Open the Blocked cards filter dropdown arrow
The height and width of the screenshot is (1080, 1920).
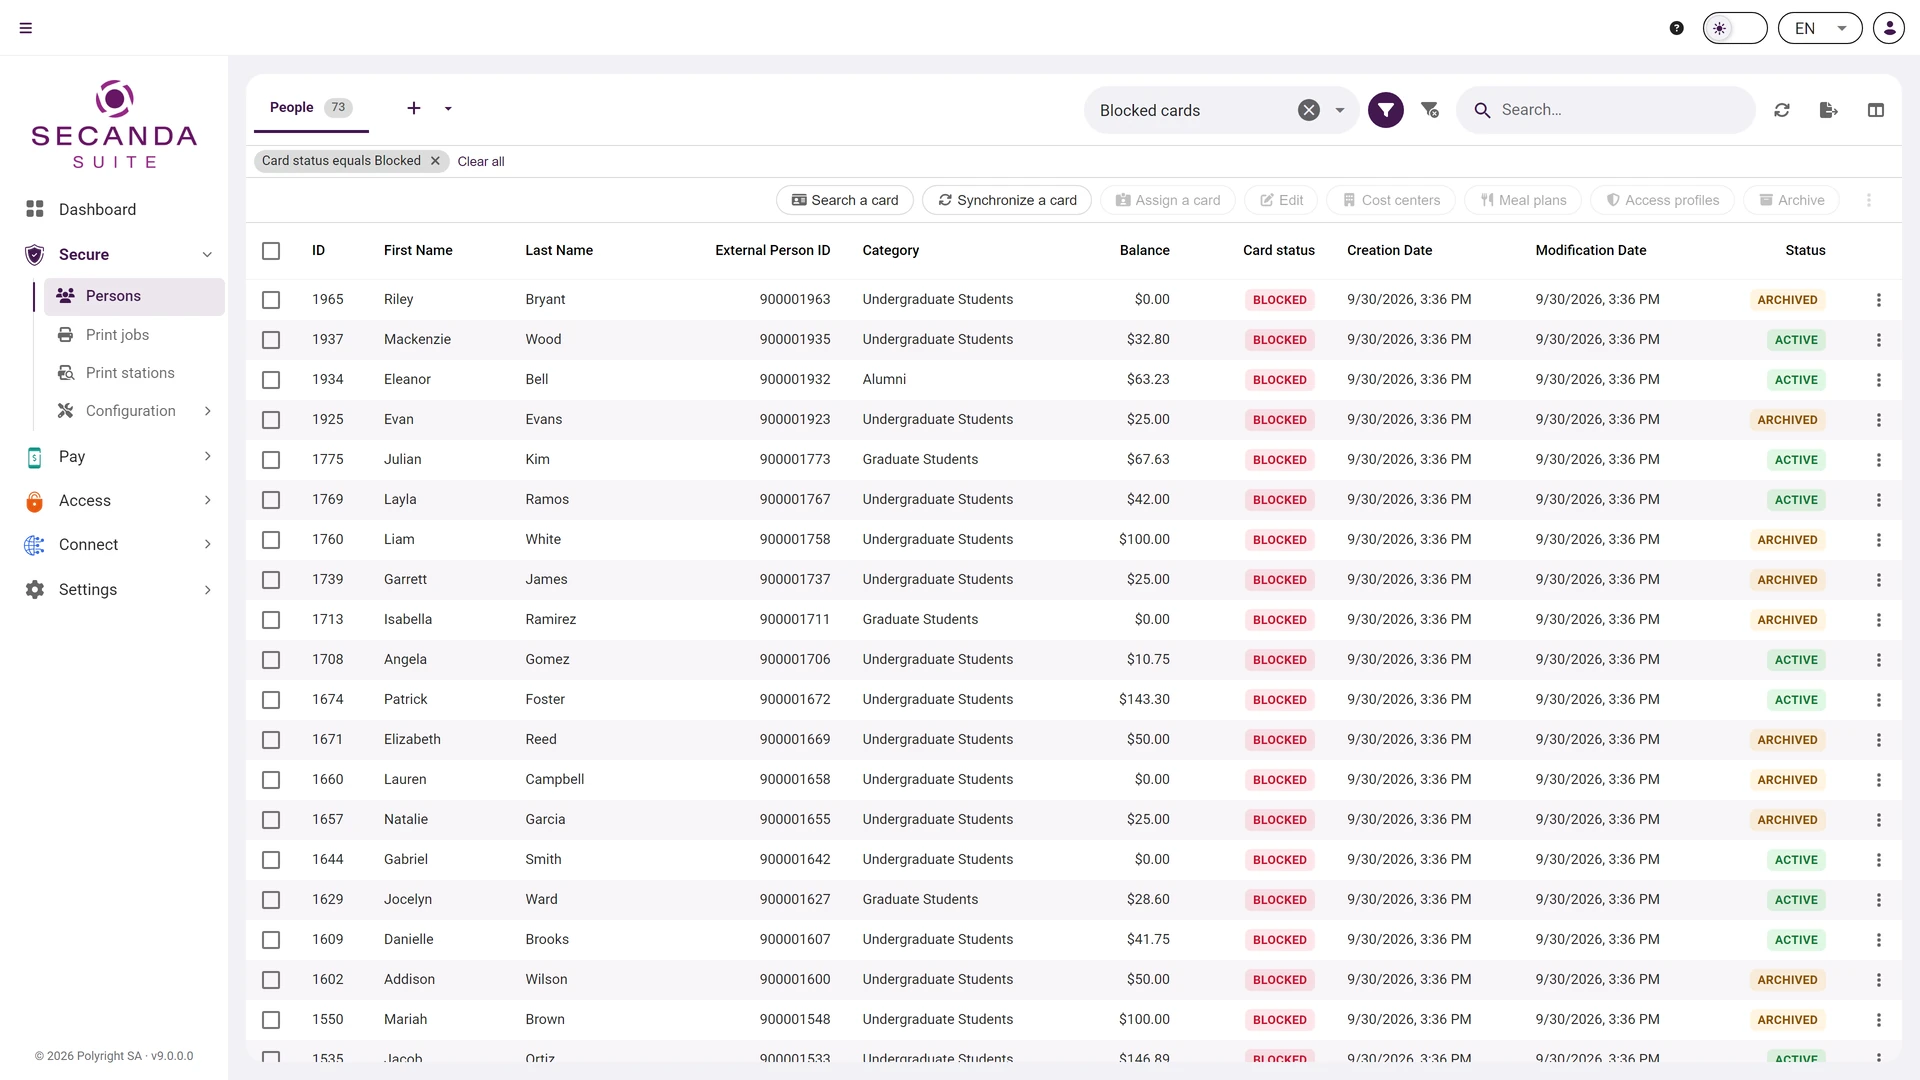coord(1340,110)
